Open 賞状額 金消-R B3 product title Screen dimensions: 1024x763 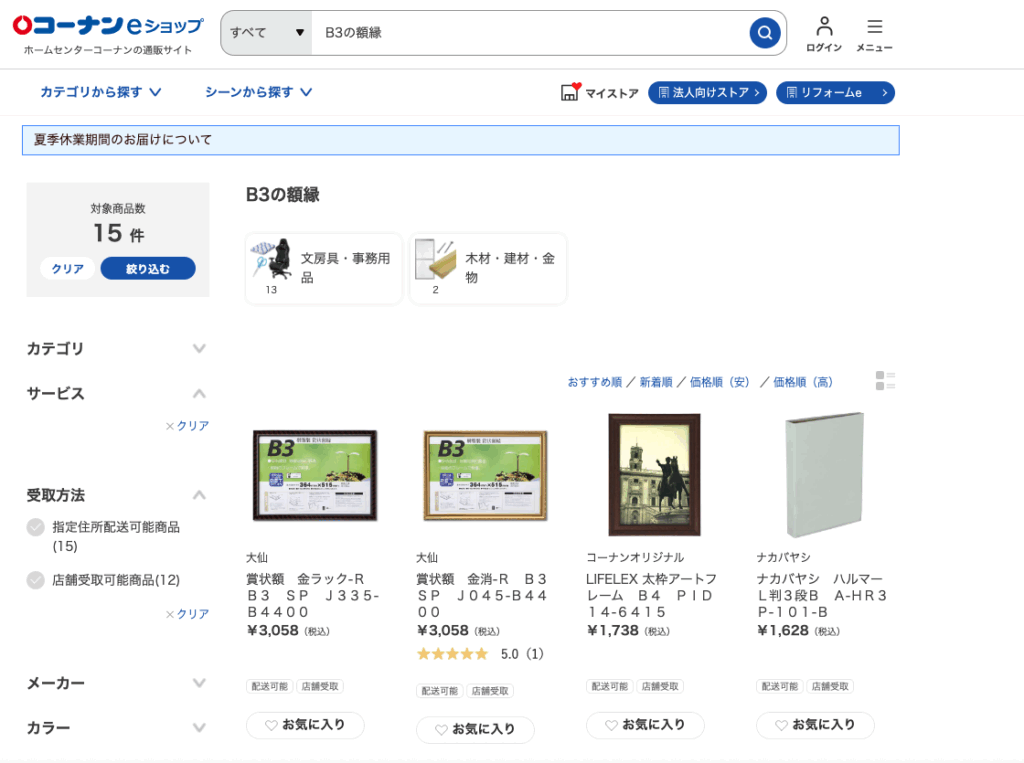(483, 596)
